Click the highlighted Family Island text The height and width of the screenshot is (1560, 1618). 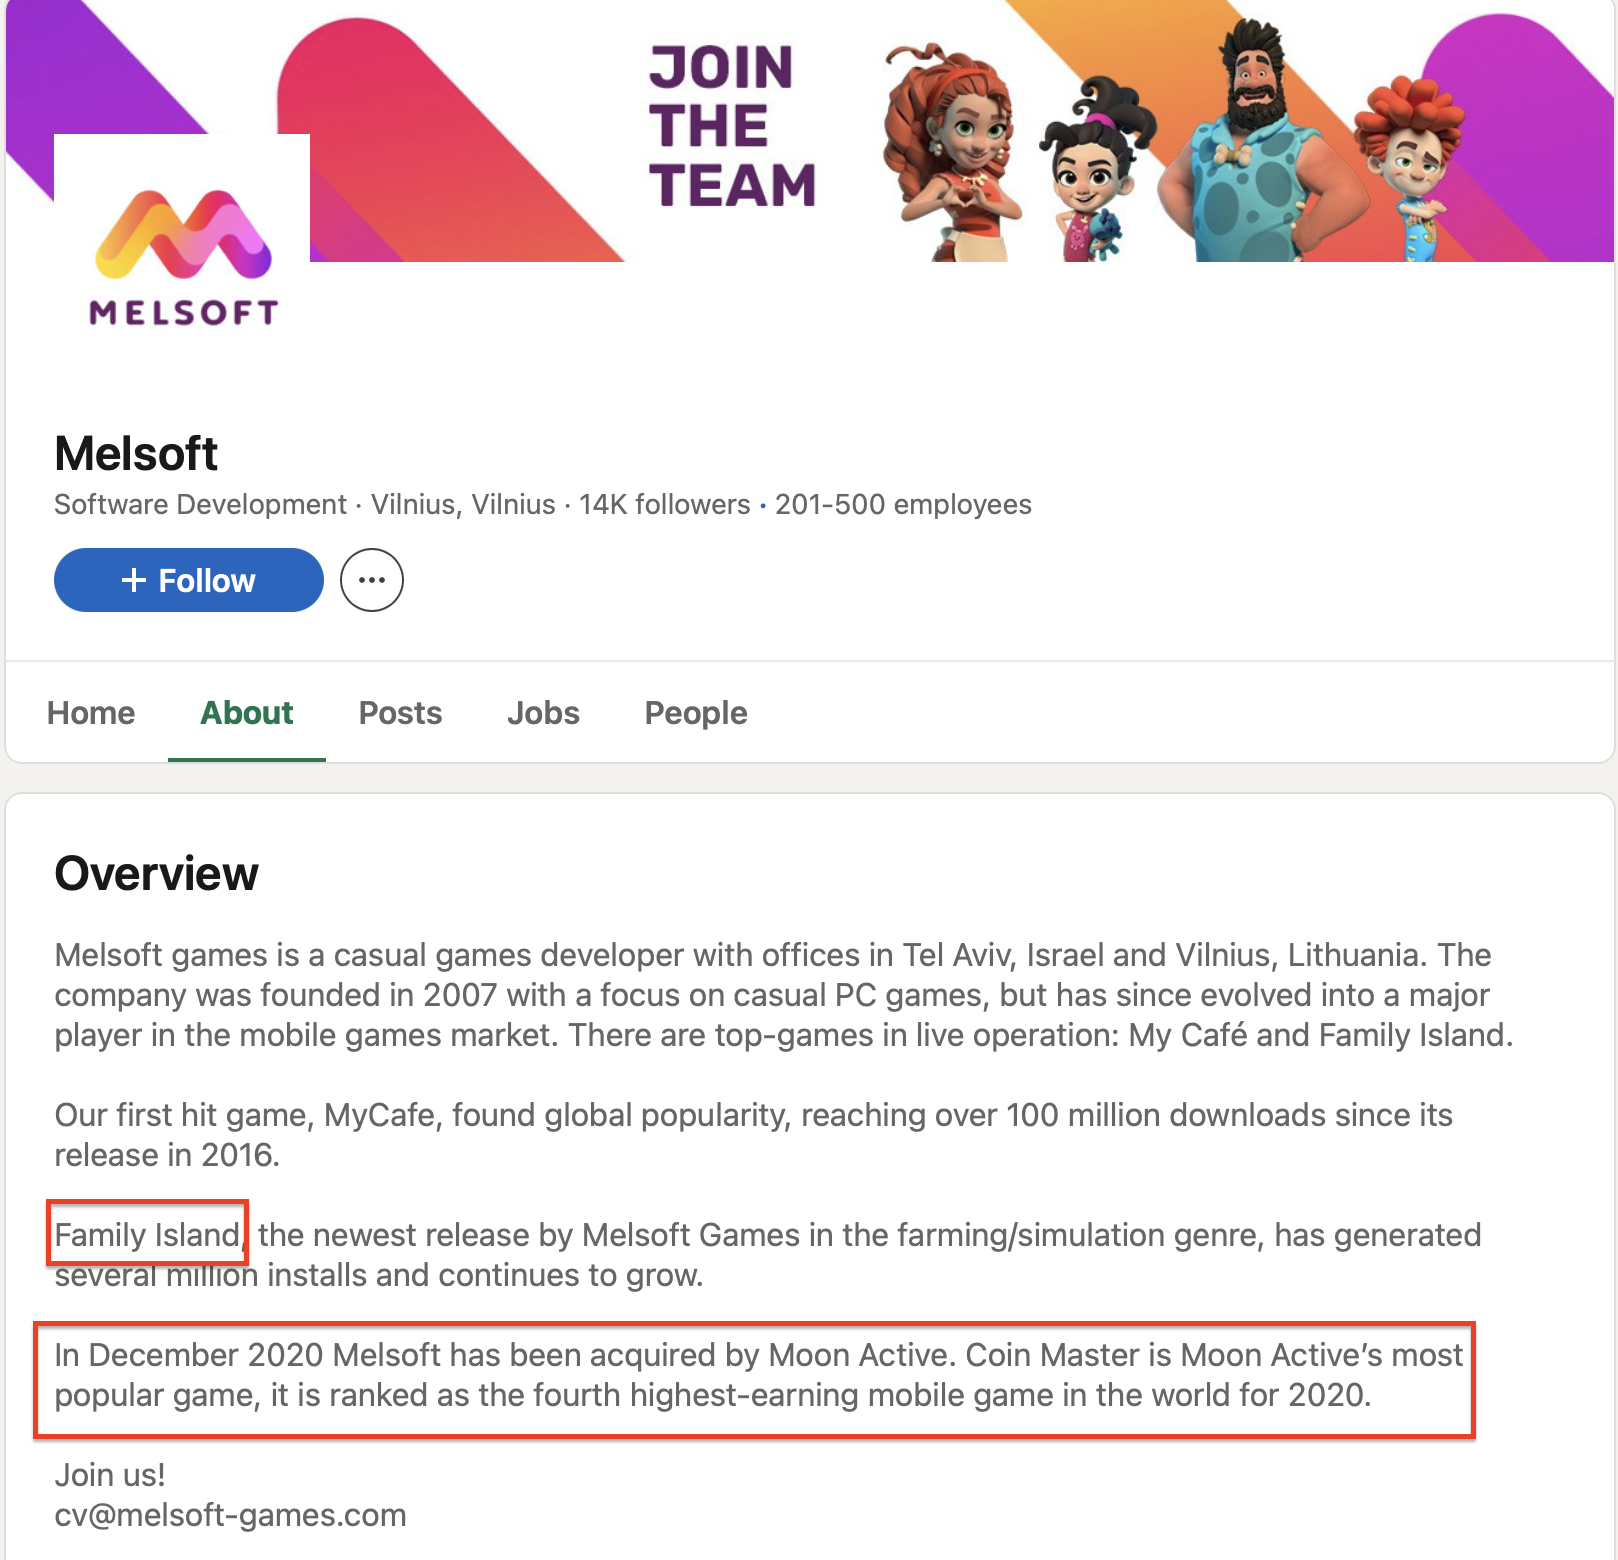(148, 1235)
